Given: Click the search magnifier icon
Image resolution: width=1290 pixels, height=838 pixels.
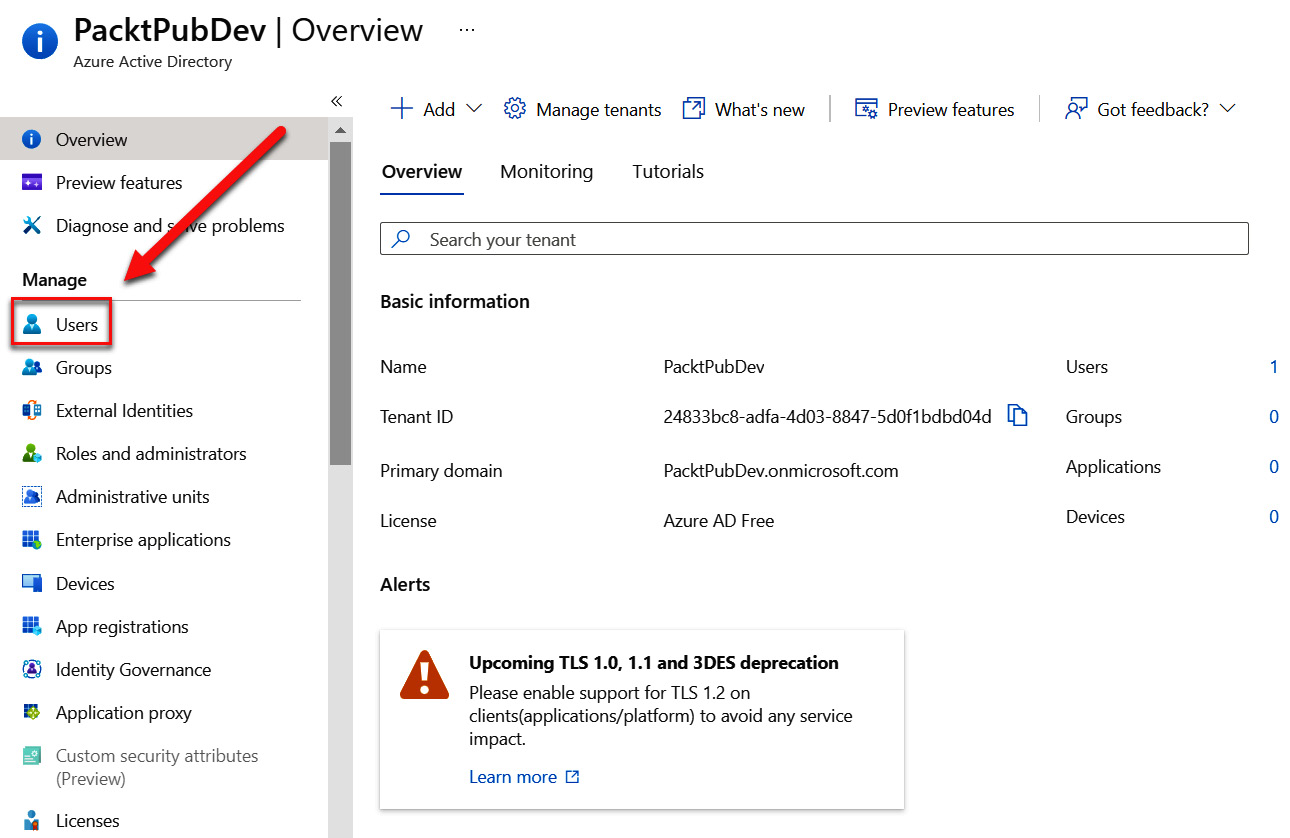Looking at the screenshot, I should 401,239.
